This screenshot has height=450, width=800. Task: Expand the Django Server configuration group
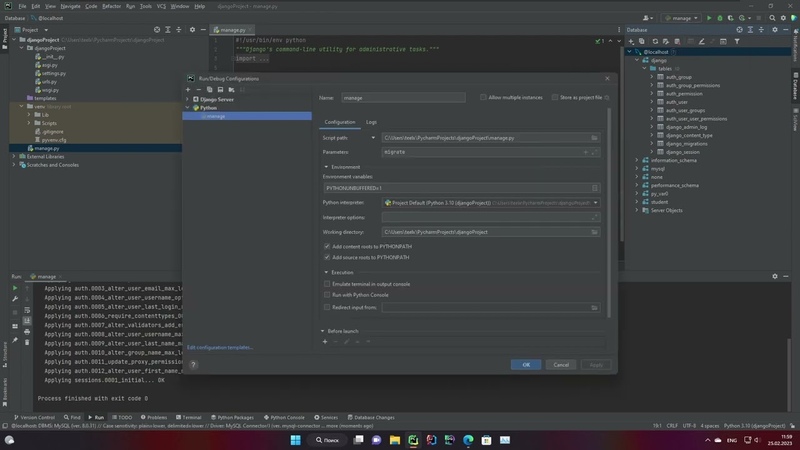point(187,99)
